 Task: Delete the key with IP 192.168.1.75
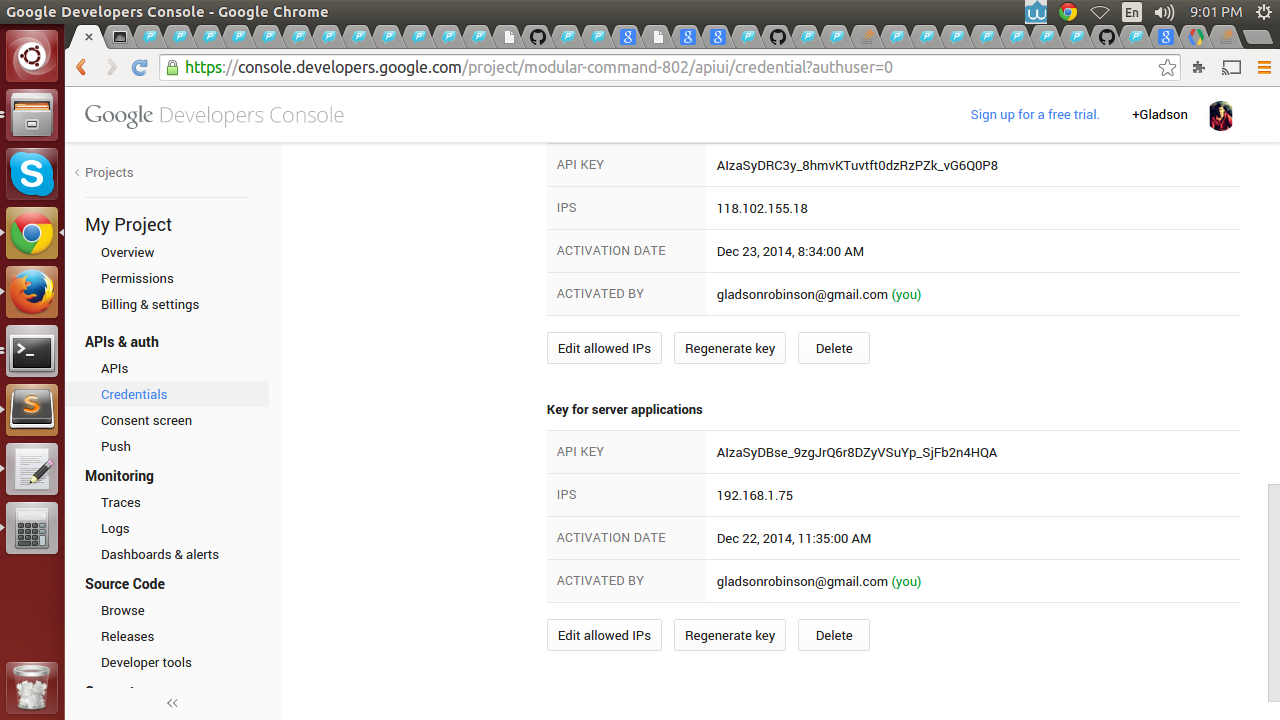[x=834, y=635]
